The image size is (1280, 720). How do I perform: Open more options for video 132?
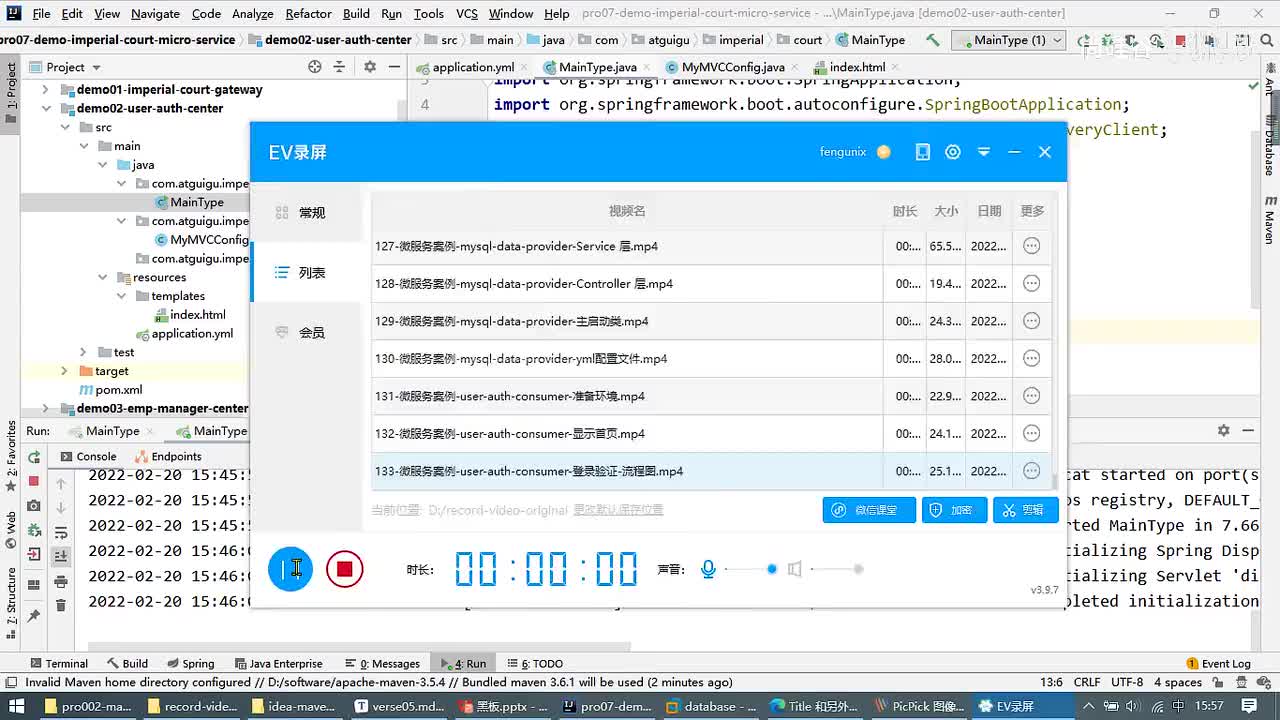click(x=1032, y=434)
